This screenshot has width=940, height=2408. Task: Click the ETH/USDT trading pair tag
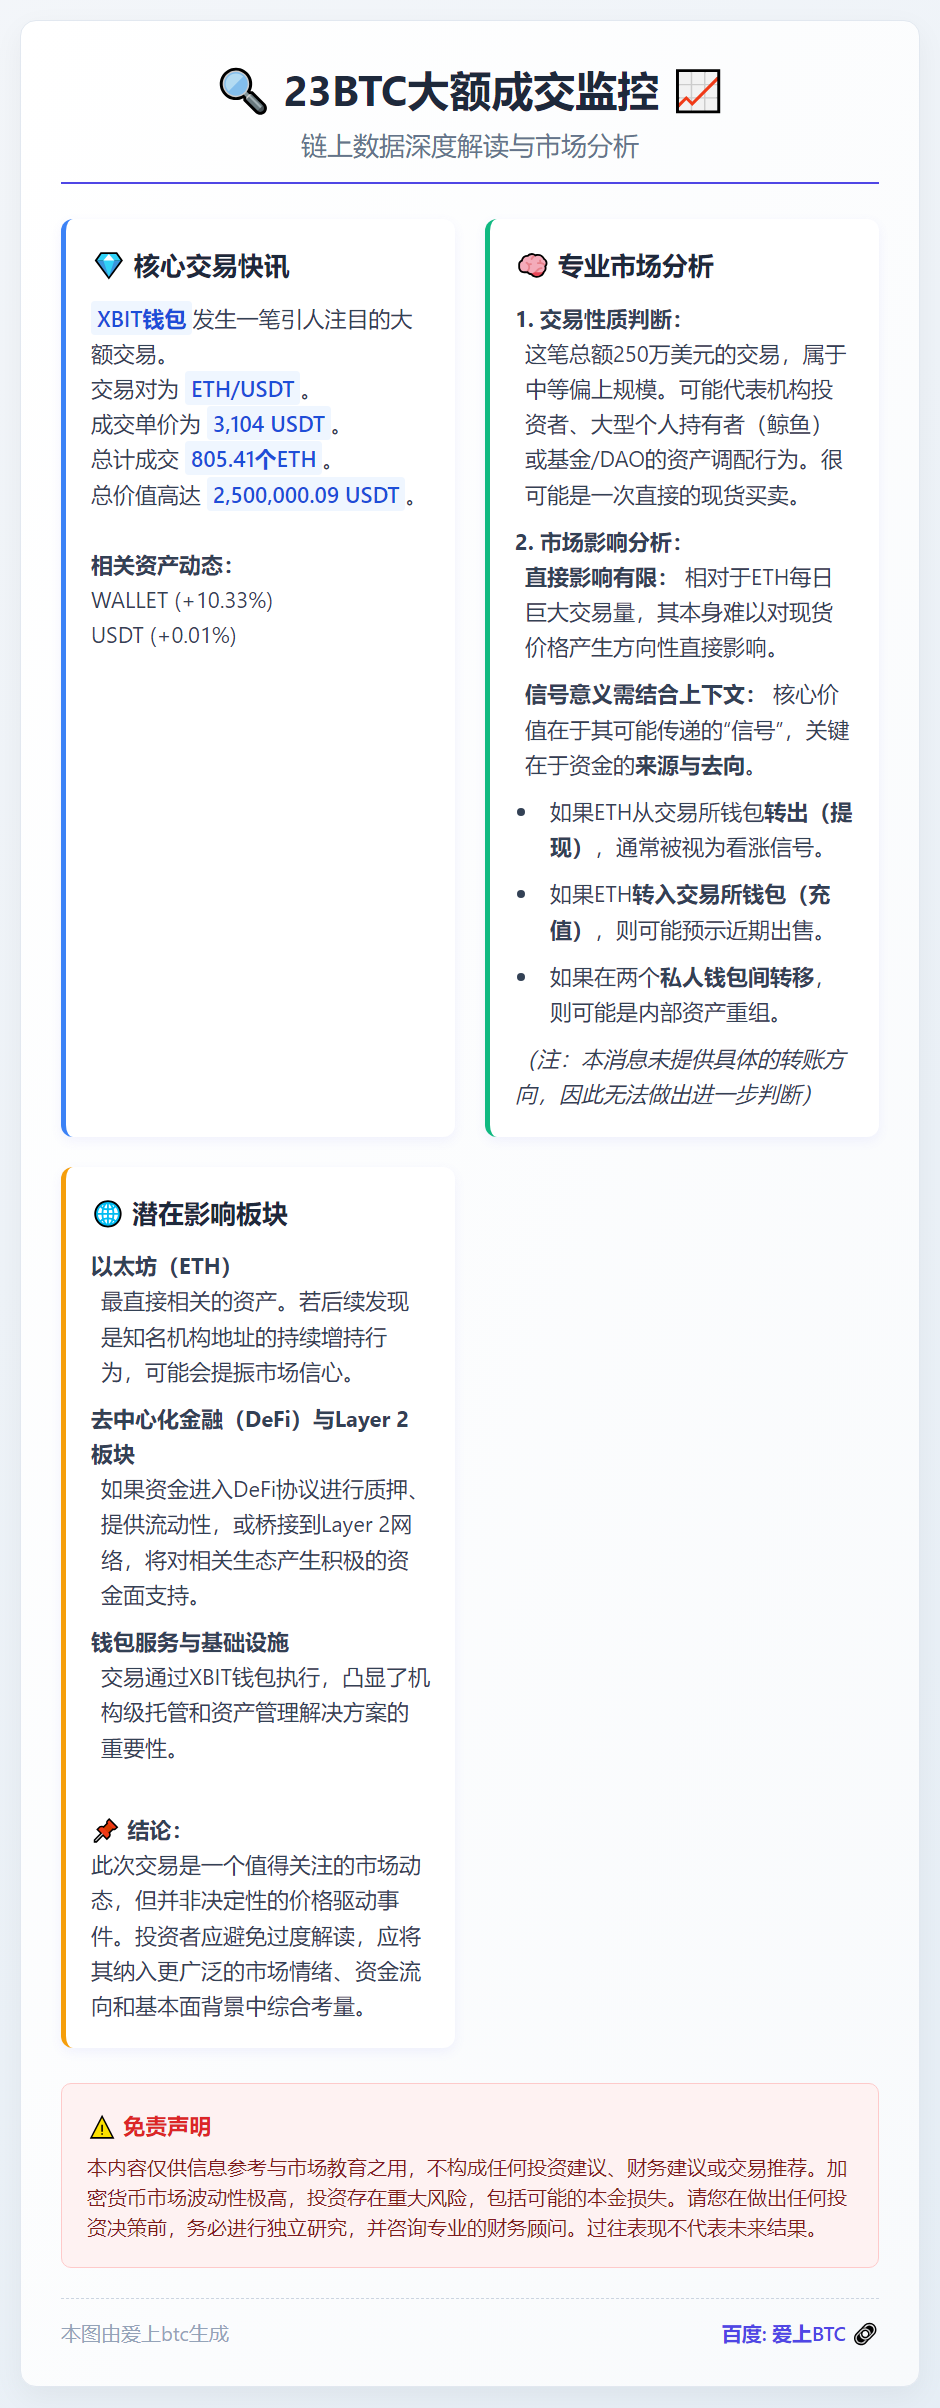(243, 389)
